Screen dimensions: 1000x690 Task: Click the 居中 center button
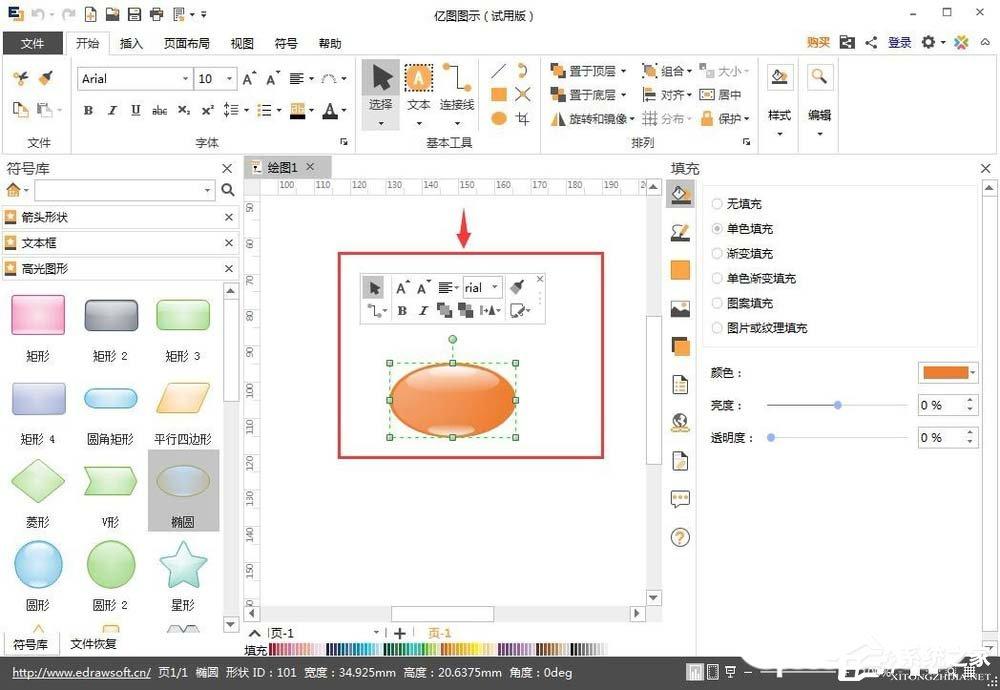(x=721, y=95)
